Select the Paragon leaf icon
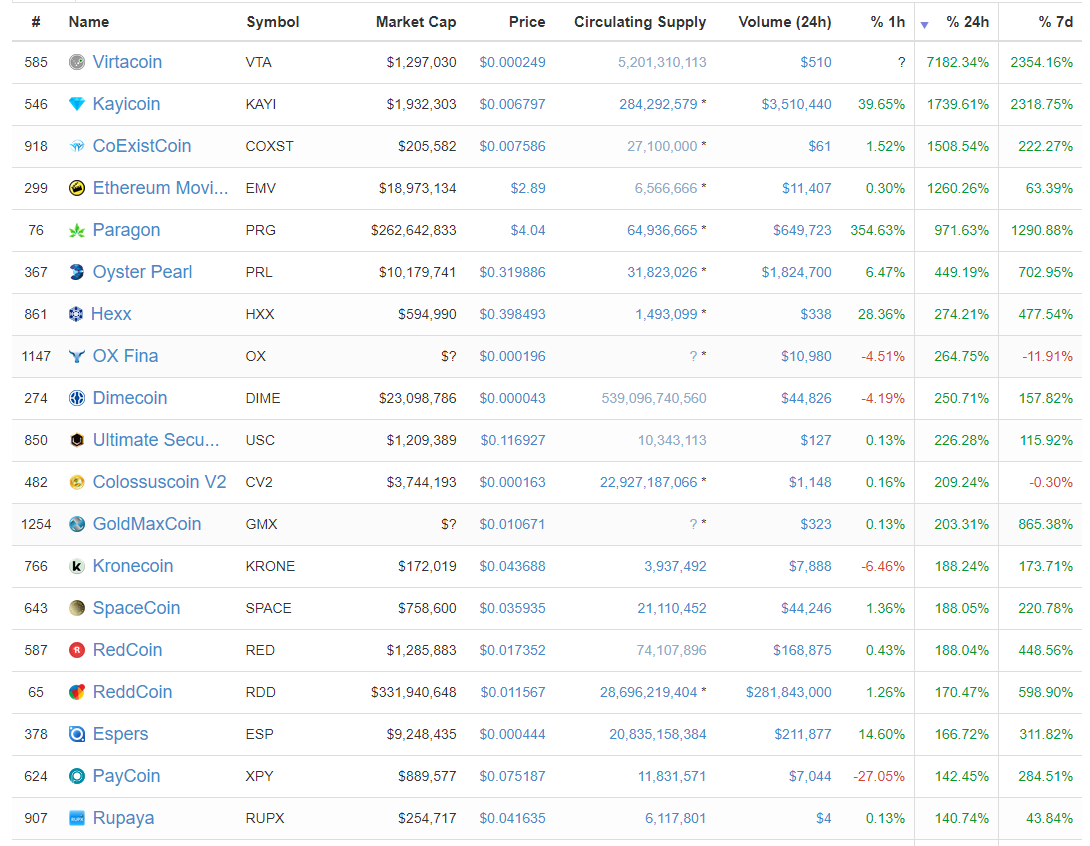Viewport: 1090px width, 846px height. 76,230
